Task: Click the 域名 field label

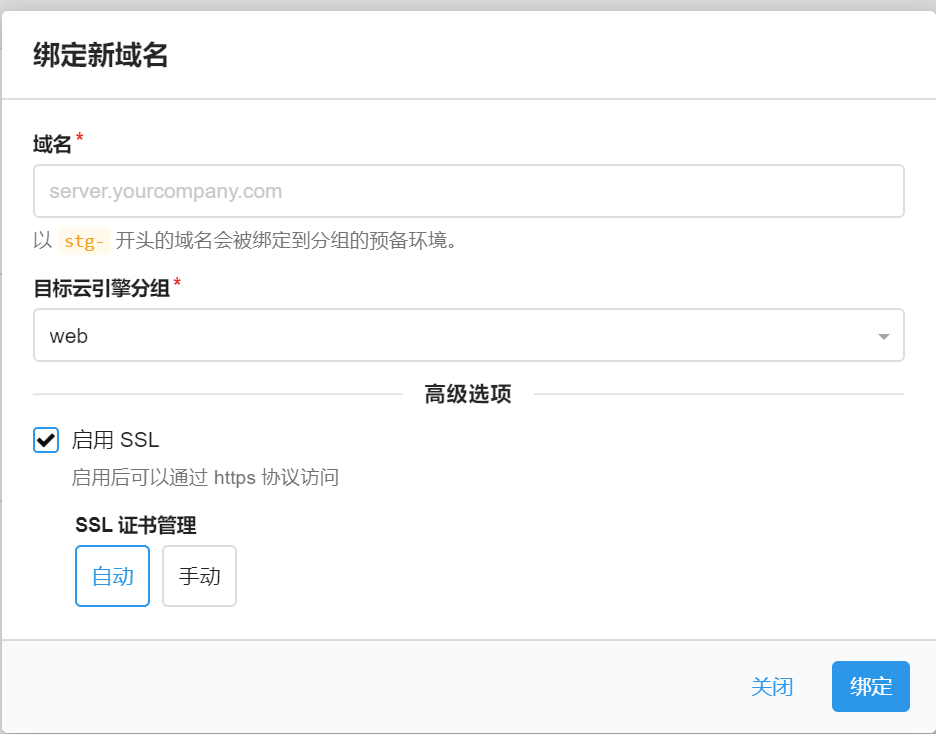Action: click(x=52, y=145)
